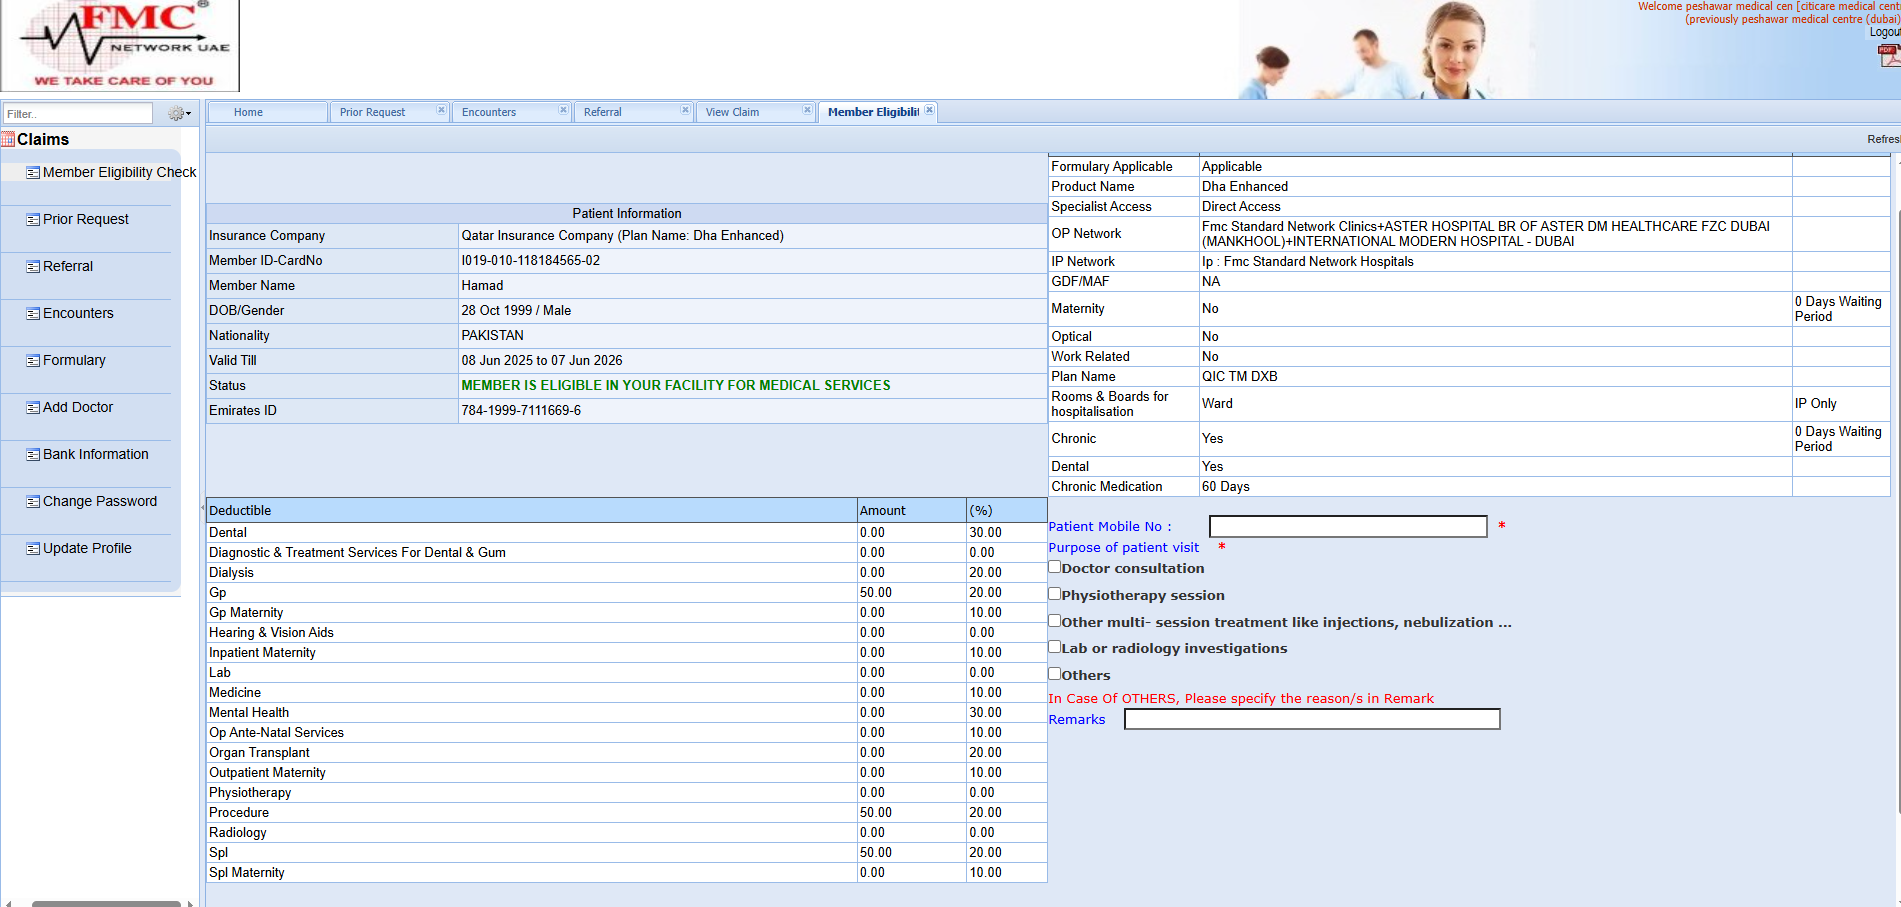Viewport: 1901px width, 907px height.
Task: Click the Remarks text field
Action: (1311, 720)
